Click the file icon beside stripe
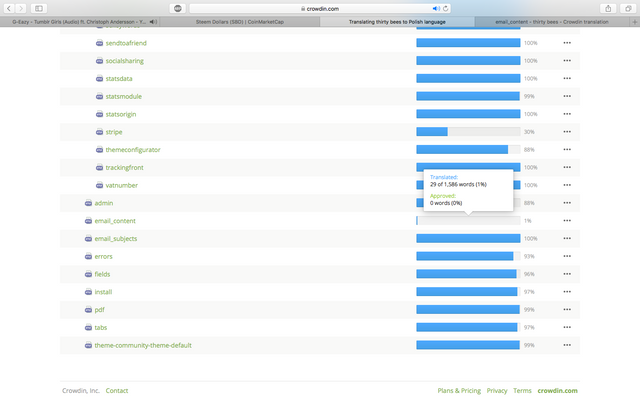This screenshot has height=400, width=640. (99, 132)
